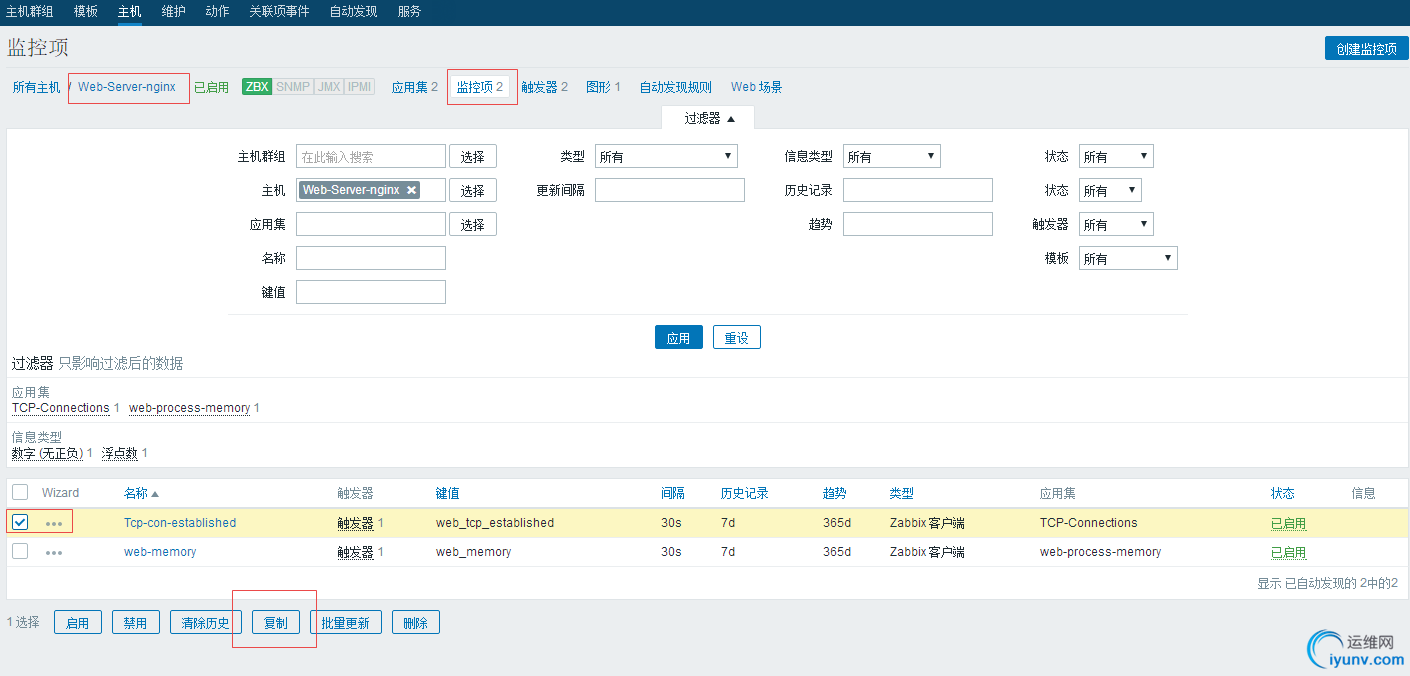This screenshot has width=1410, height=676.
Task: Open the 维护 top menu
Action: pyautogui.click(x=174, y=12)
